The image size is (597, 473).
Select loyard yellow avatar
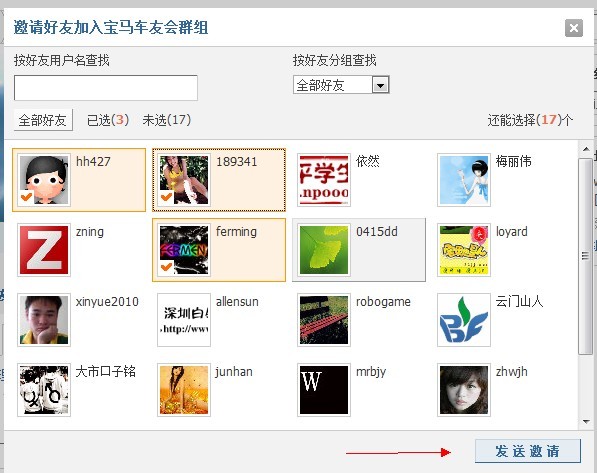pyautogui.click(x=464, y=250)
